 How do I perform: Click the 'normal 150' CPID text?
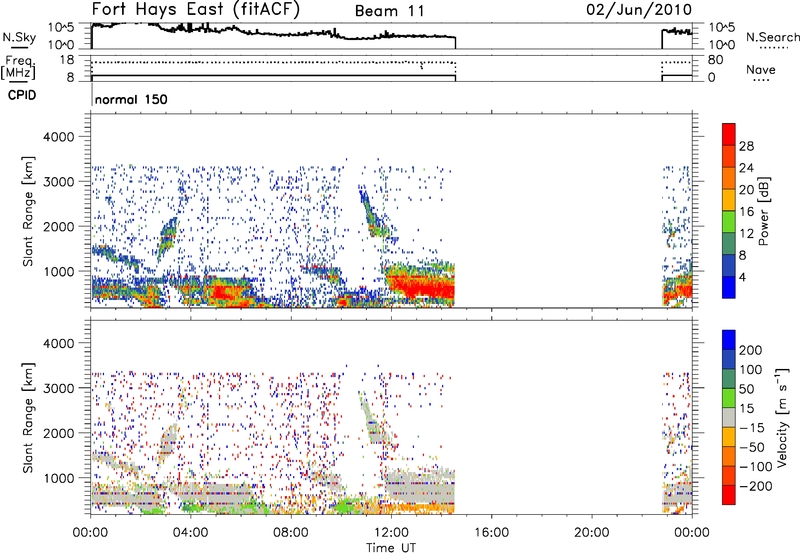click(x=131, y=99)
